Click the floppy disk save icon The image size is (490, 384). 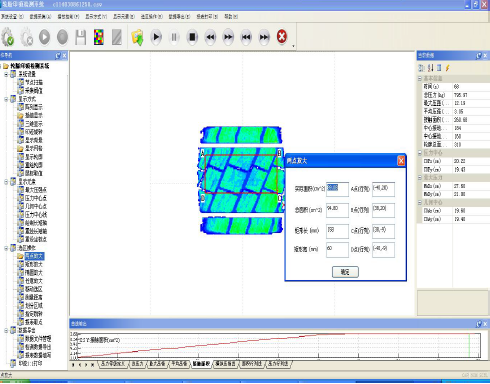click(81, 37)
